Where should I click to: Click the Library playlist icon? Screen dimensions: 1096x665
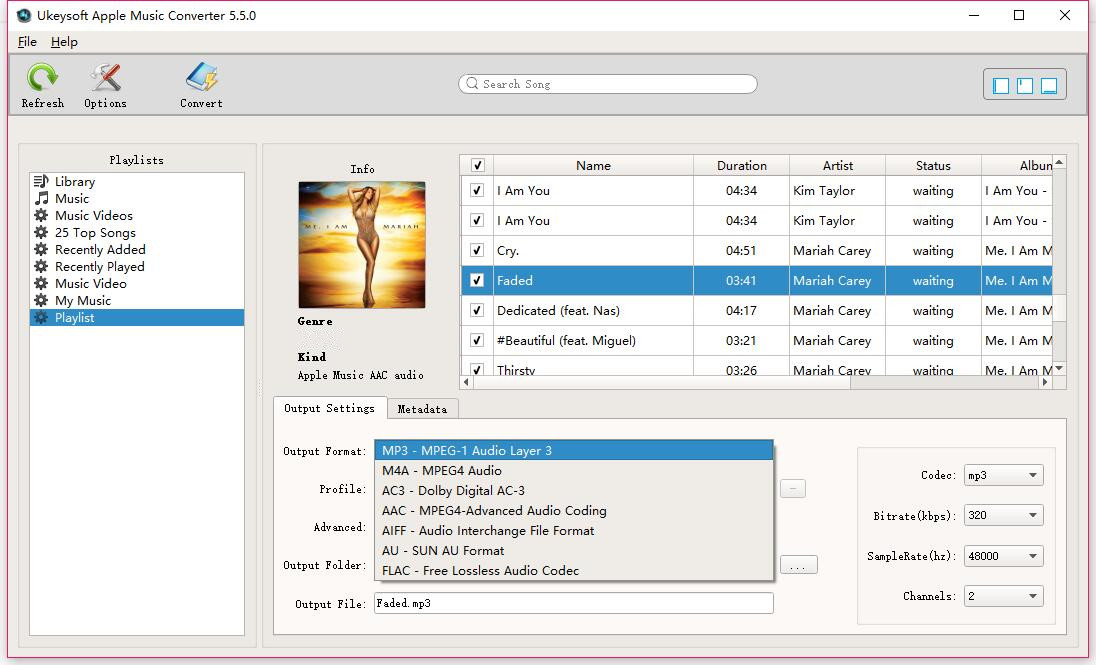[41, 181]
